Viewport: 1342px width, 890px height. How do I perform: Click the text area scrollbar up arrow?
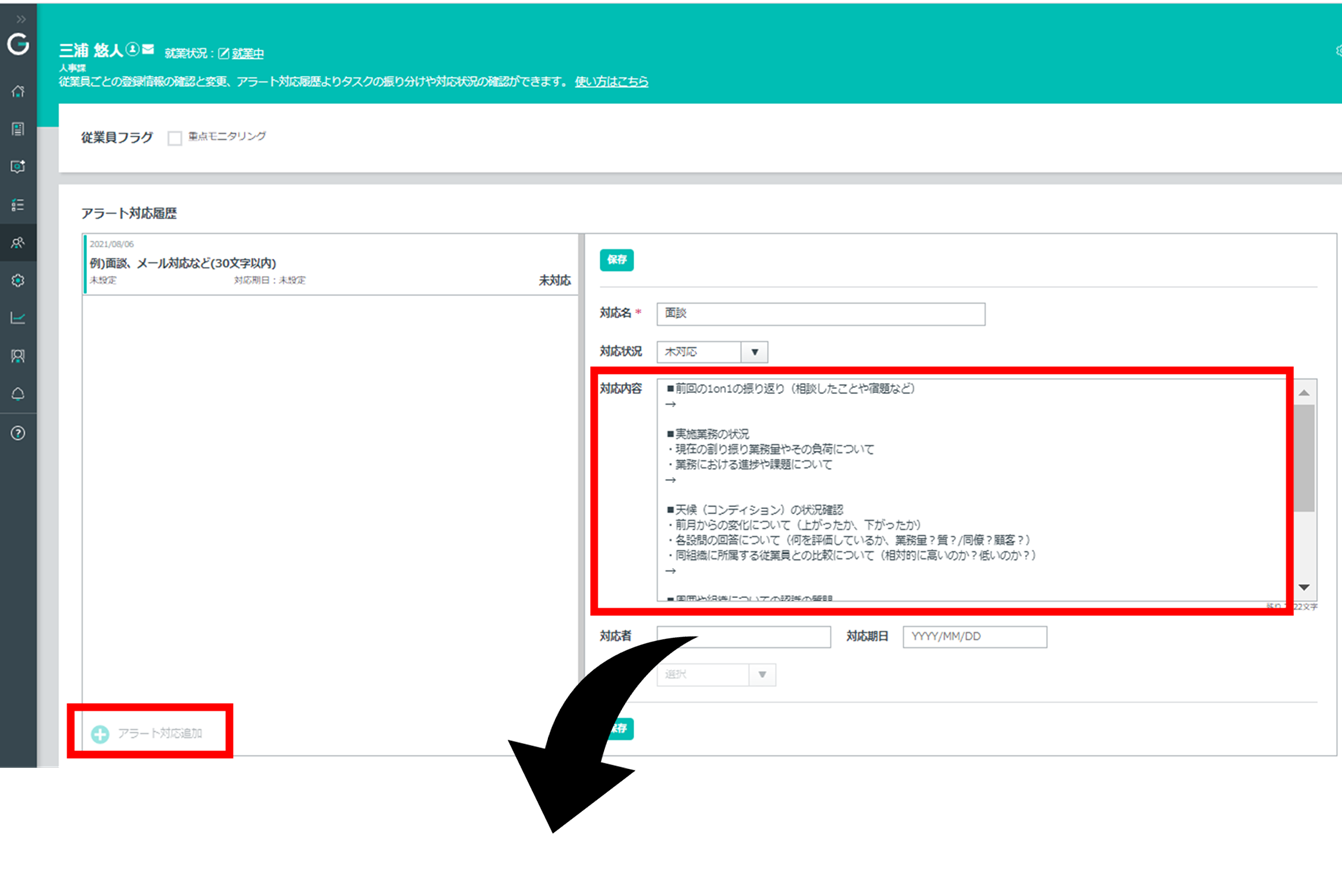(x=1304, y=393)
